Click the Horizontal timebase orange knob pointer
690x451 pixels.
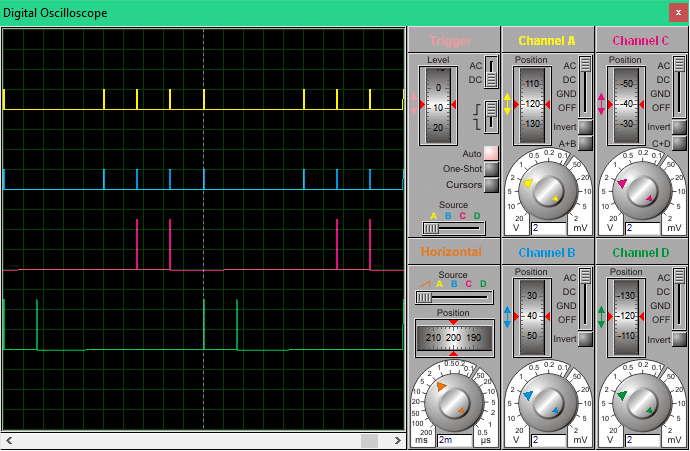441,387
